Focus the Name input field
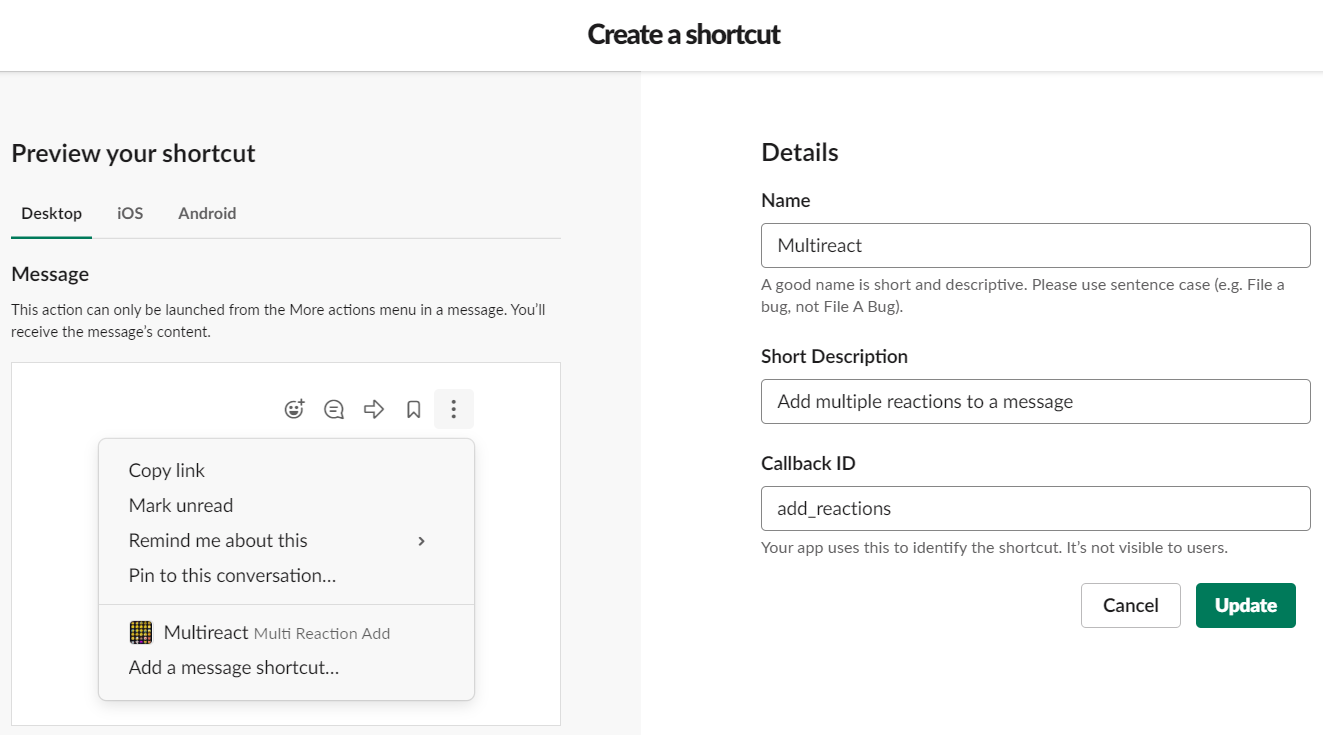1323x735 pixels. 1036,245
